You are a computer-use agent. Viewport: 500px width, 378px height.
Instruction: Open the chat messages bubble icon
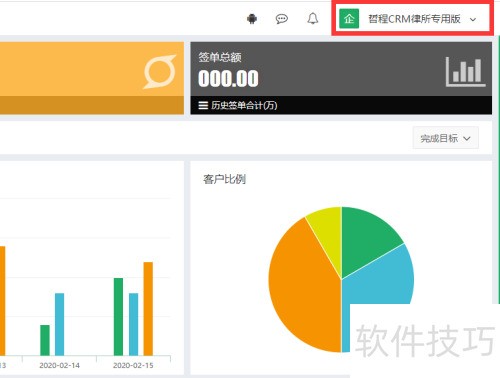click(282, 19)
